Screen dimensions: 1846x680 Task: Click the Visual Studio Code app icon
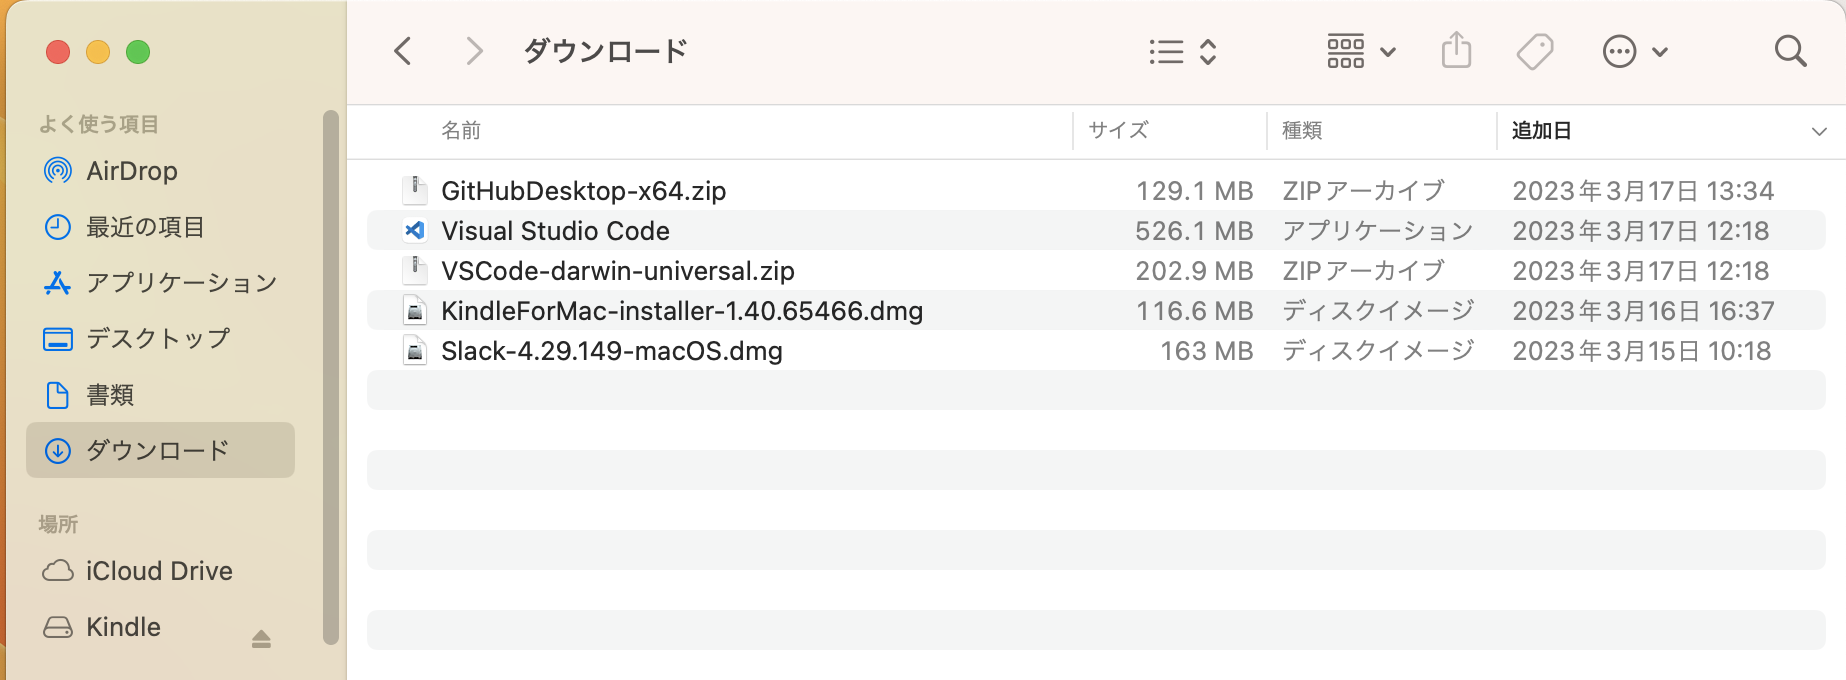click(414, 230)
